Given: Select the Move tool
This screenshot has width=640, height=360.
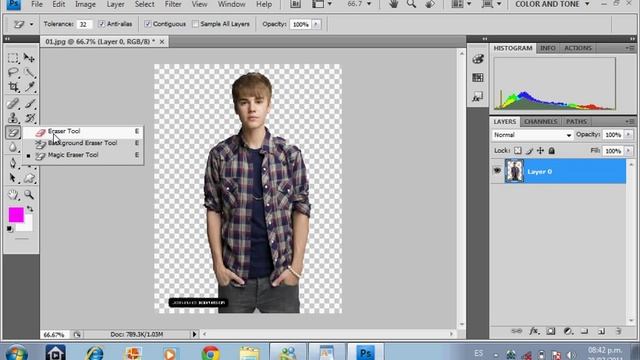Looking at the screenshot, I should pos(29,58).
